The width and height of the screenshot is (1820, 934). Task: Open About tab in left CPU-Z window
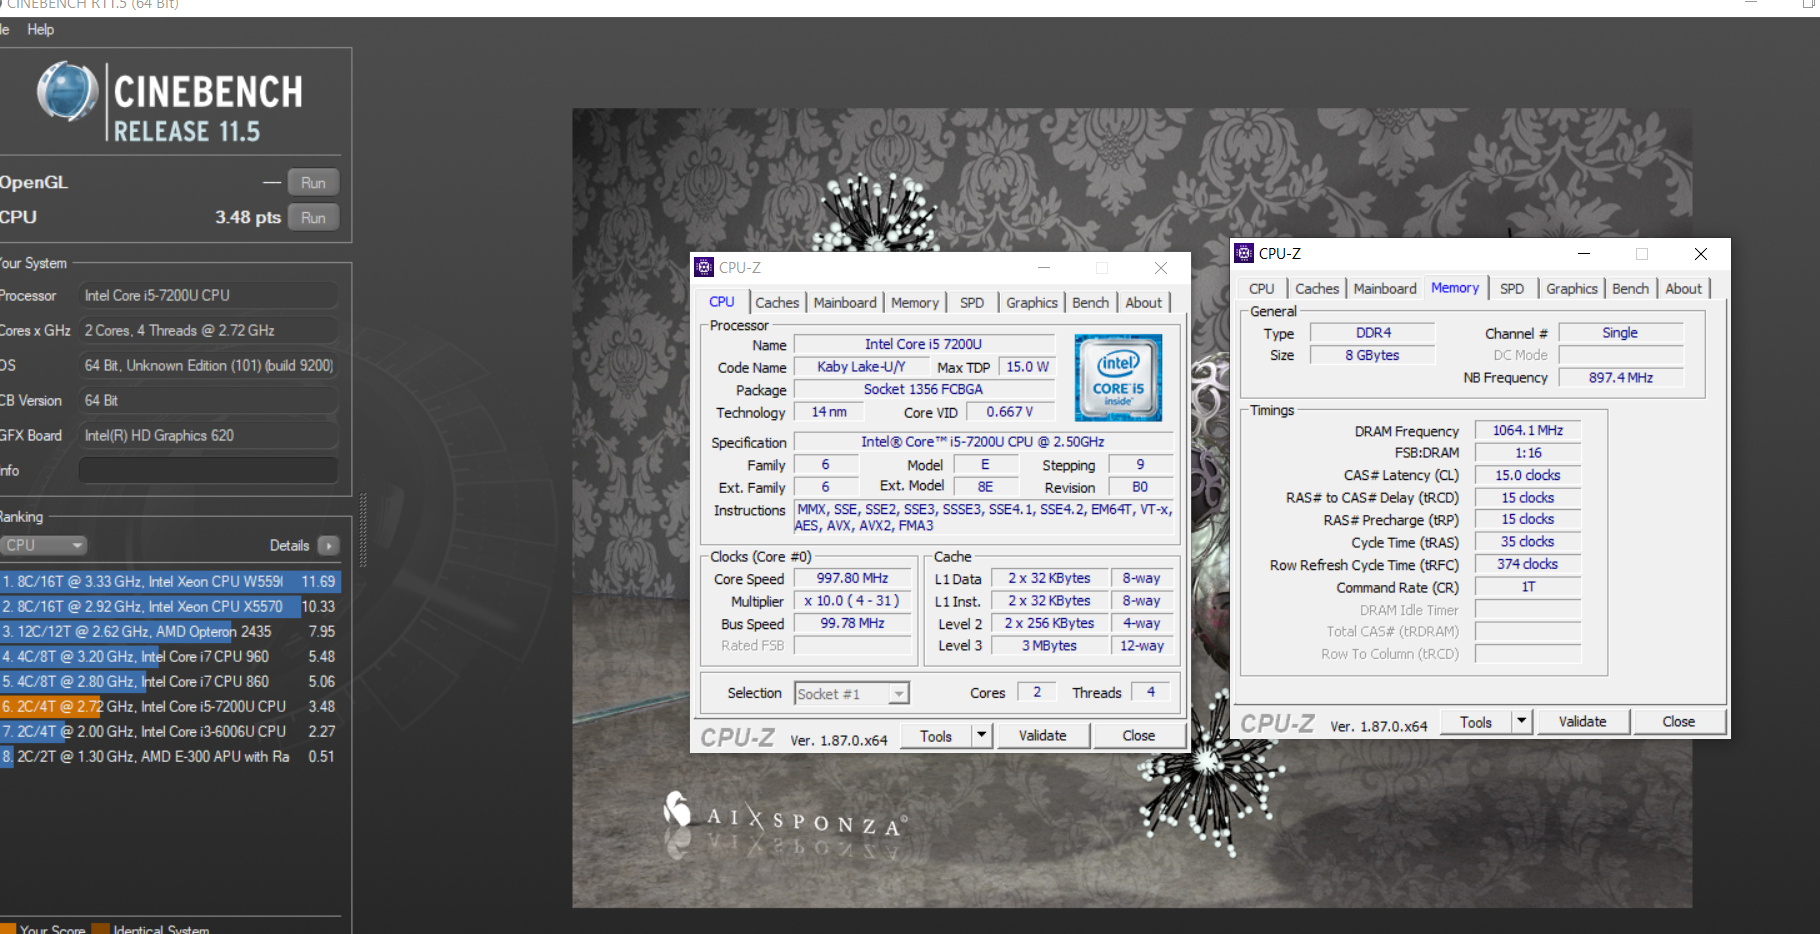tap(1144, 303)
